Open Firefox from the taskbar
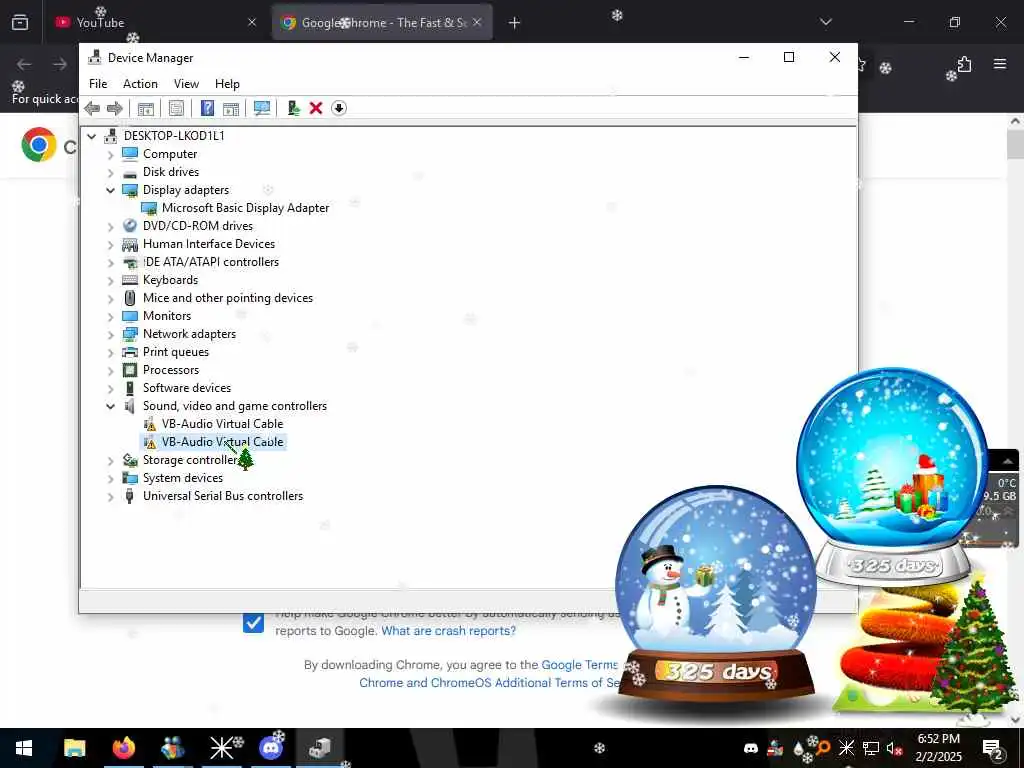The height and width of the screenshot is (768, 1024). coord(123,748)
